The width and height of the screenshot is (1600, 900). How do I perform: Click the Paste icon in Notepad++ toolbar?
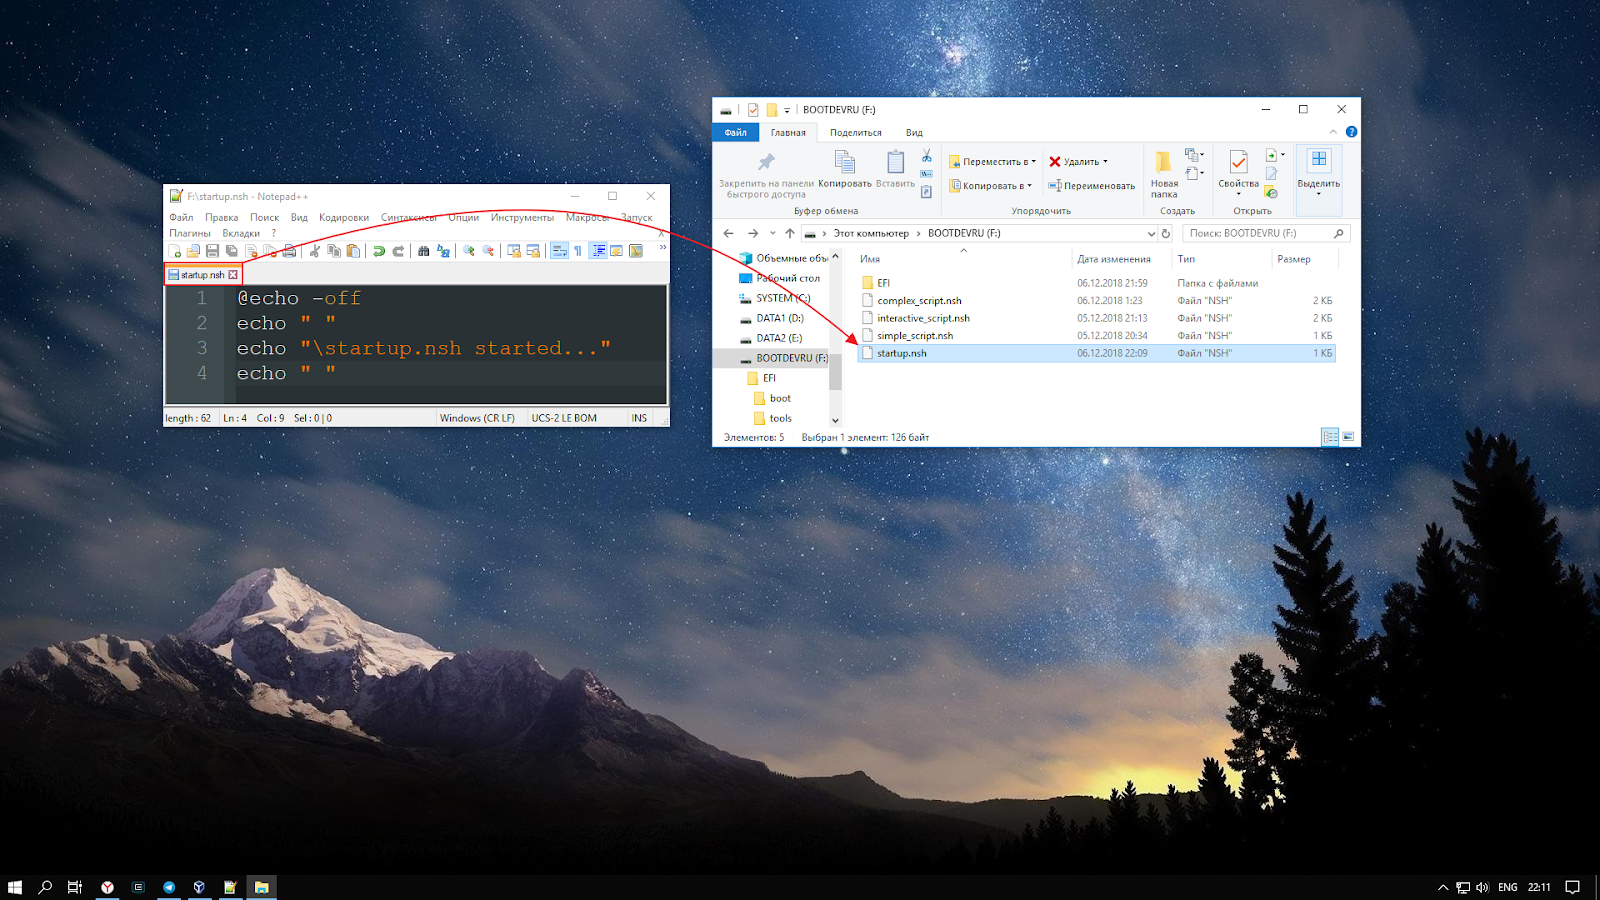click(x=353, y=251)
